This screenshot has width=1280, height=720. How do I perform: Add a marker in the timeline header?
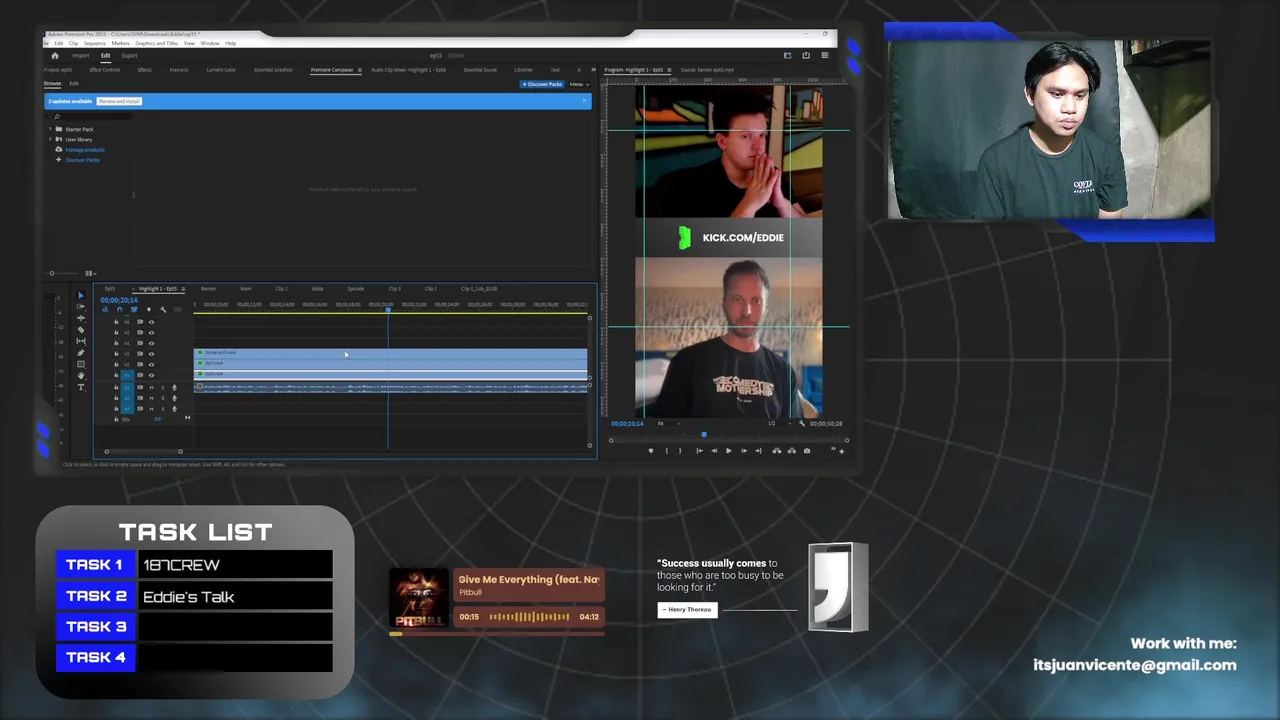(149, 309)
